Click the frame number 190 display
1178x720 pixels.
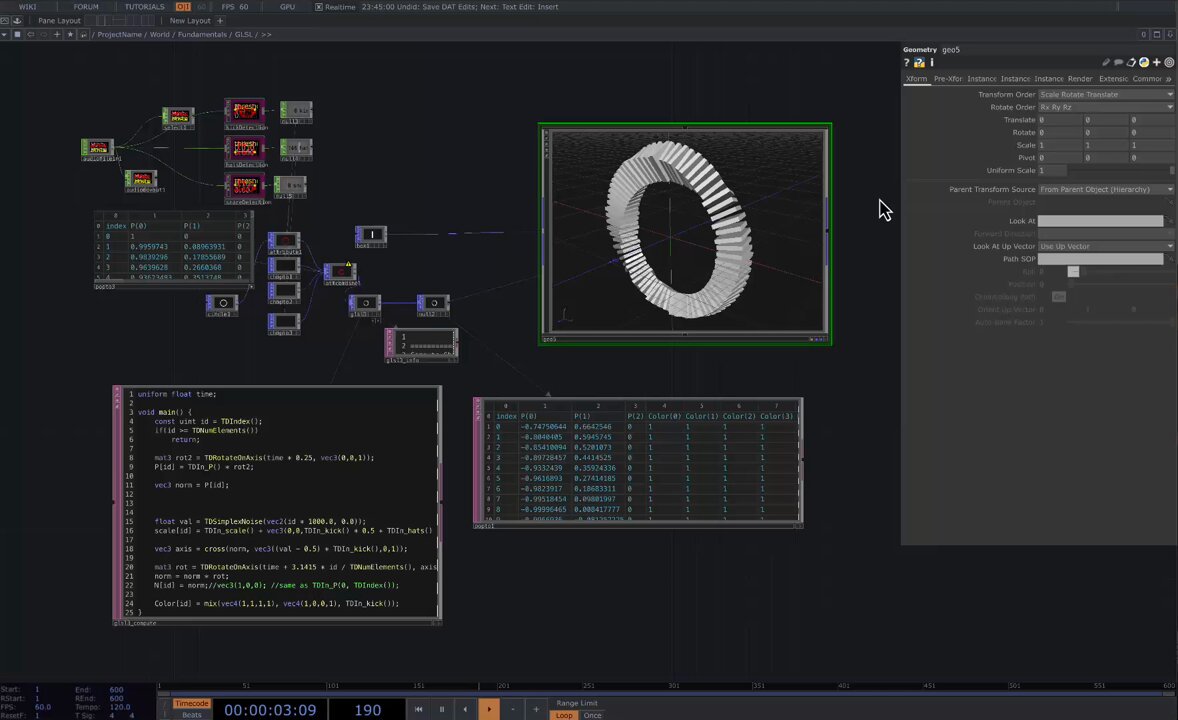point(367,709)
